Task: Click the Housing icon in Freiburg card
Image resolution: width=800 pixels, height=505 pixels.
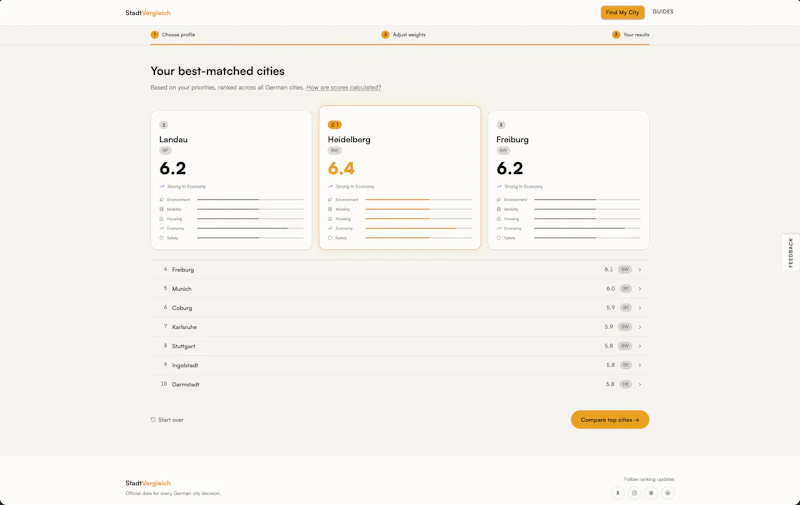Action: click(499, 219)
